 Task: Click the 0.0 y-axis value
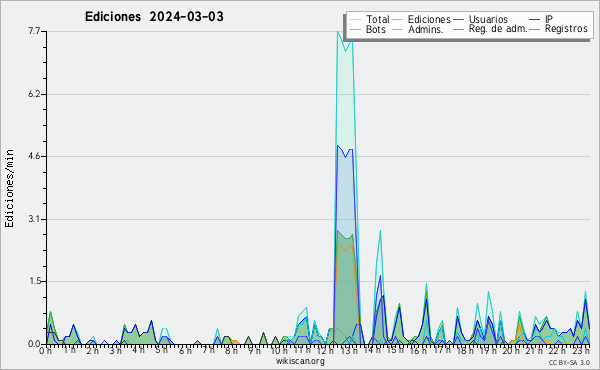(x=34, y=344)
